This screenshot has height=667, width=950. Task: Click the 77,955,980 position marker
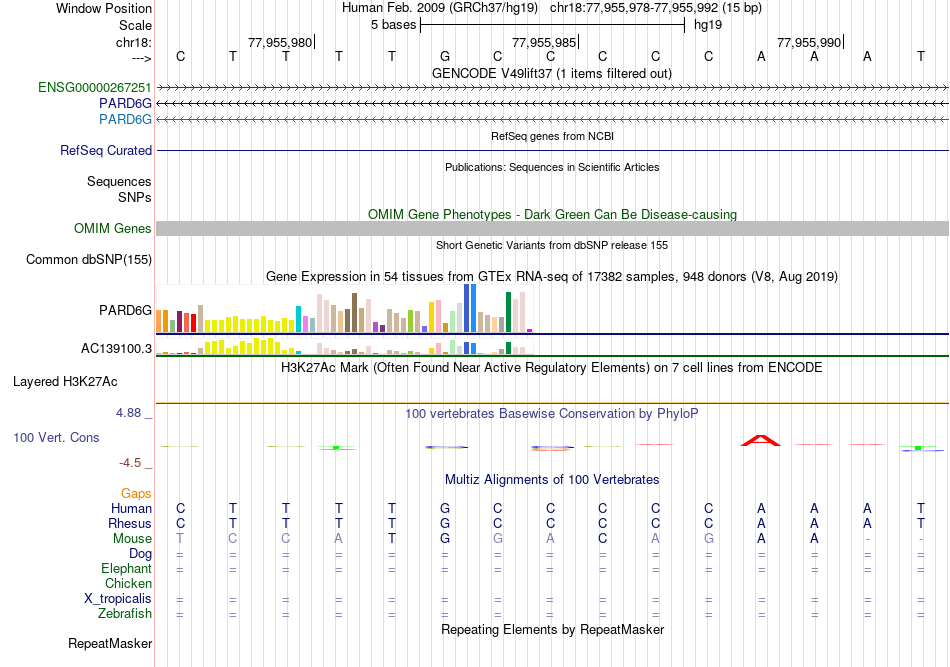point(281,42)
